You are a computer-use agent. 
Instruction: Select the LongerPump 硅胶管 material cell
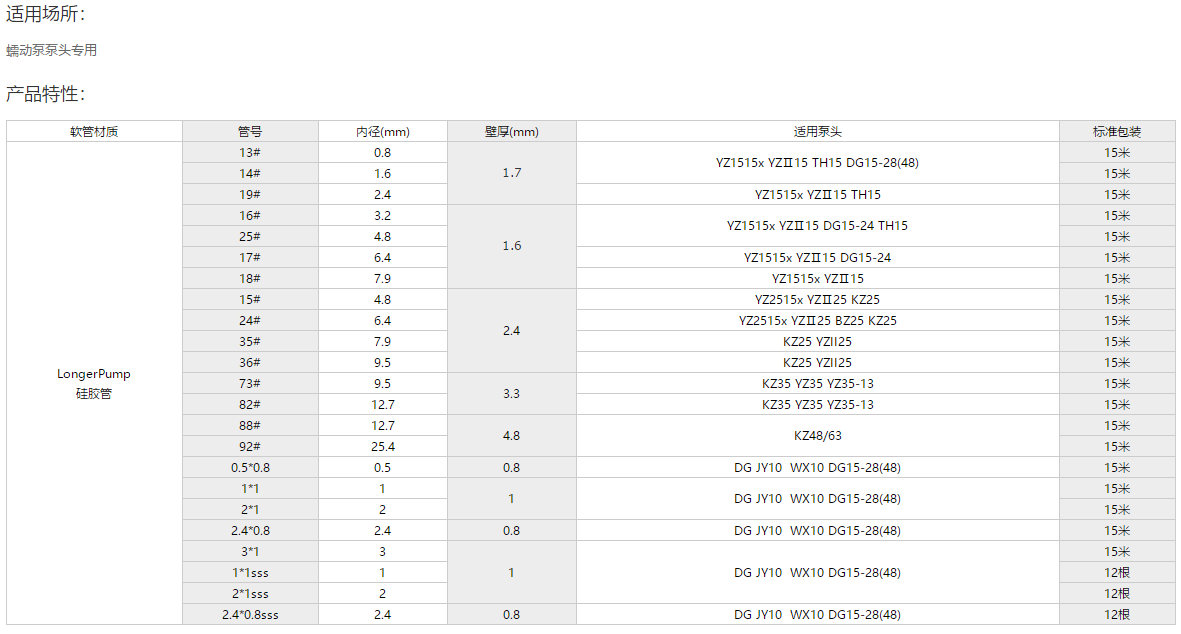[x=94, y=383]
